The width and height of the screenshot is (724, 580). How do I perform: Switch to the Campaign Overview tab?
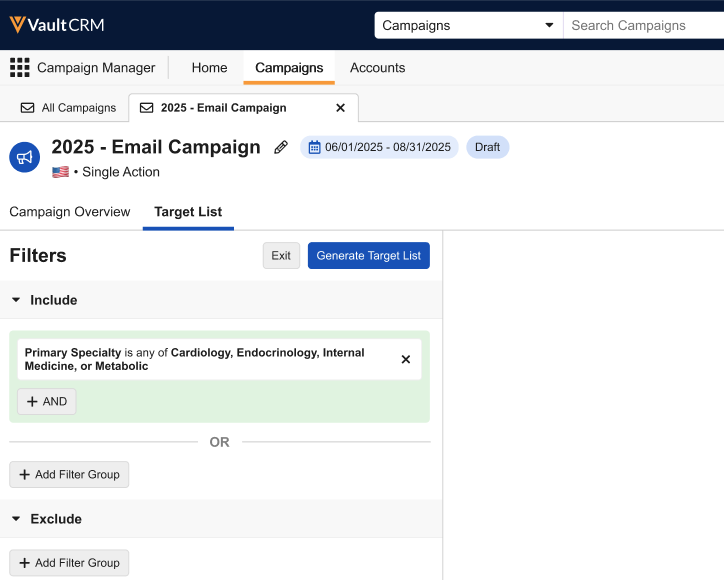(70, 212)
